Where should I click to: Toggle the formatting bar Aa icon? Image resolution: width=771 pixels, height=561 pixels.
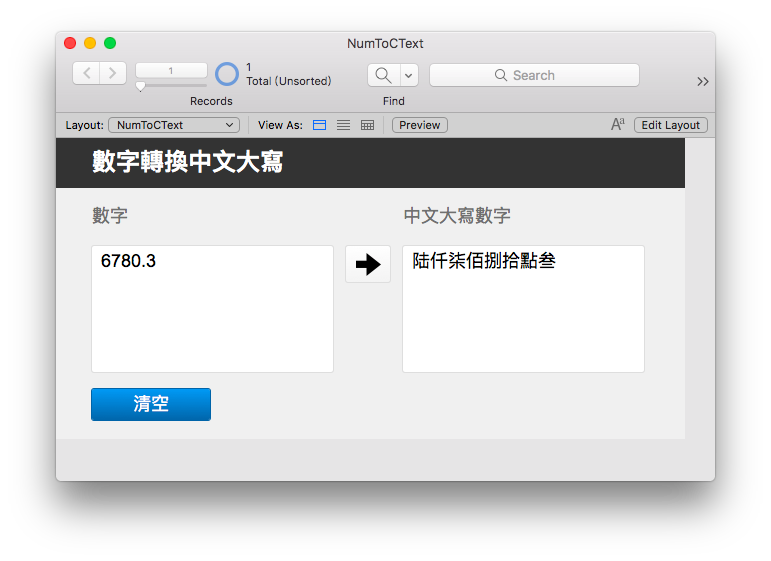(618, 124)
